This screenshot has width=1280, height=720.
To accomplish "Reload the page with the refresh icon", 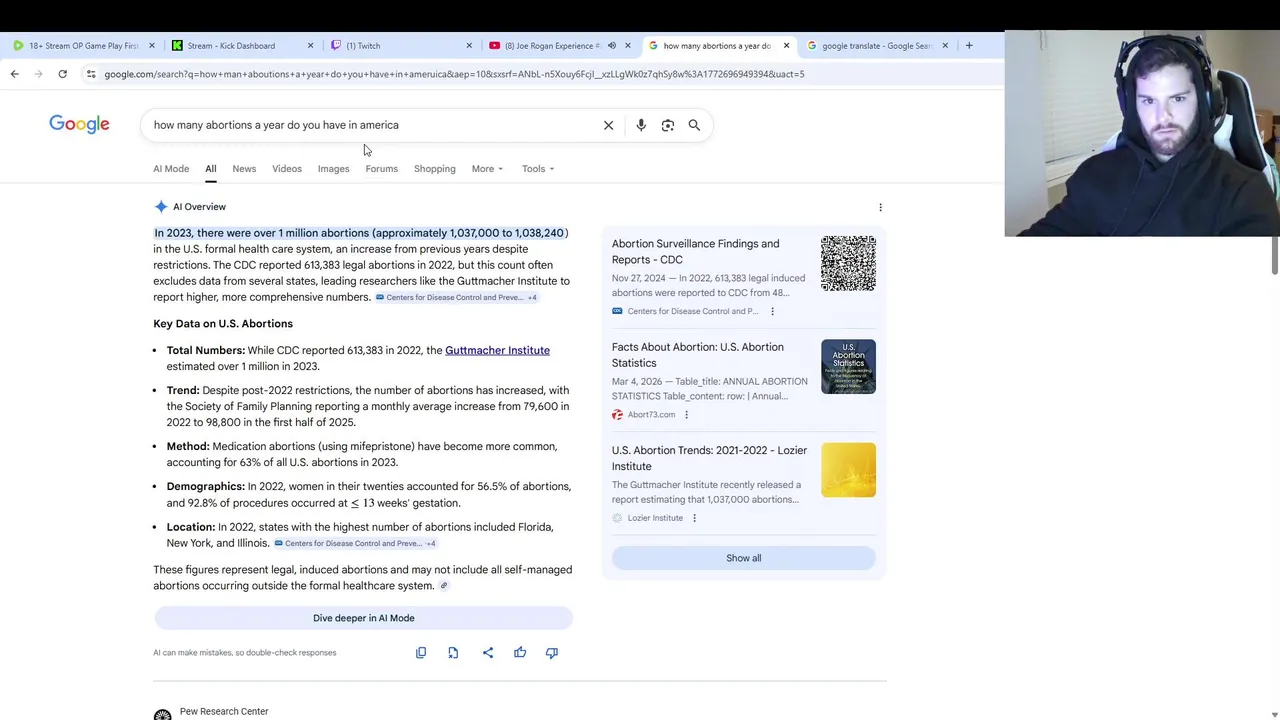I will pyautogui.click(x=62, y=74).
